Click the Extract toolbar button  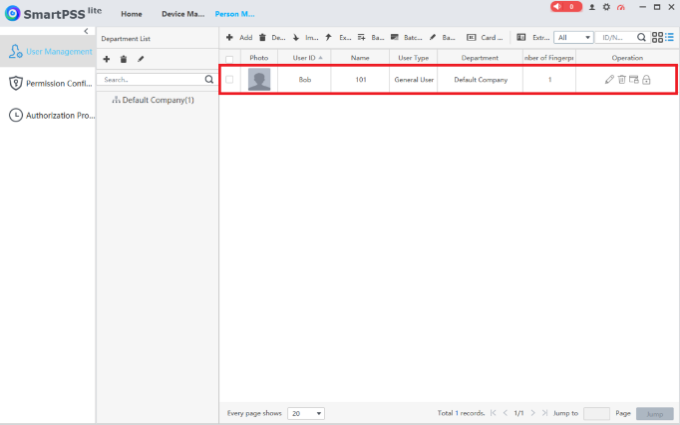(533, 38)
